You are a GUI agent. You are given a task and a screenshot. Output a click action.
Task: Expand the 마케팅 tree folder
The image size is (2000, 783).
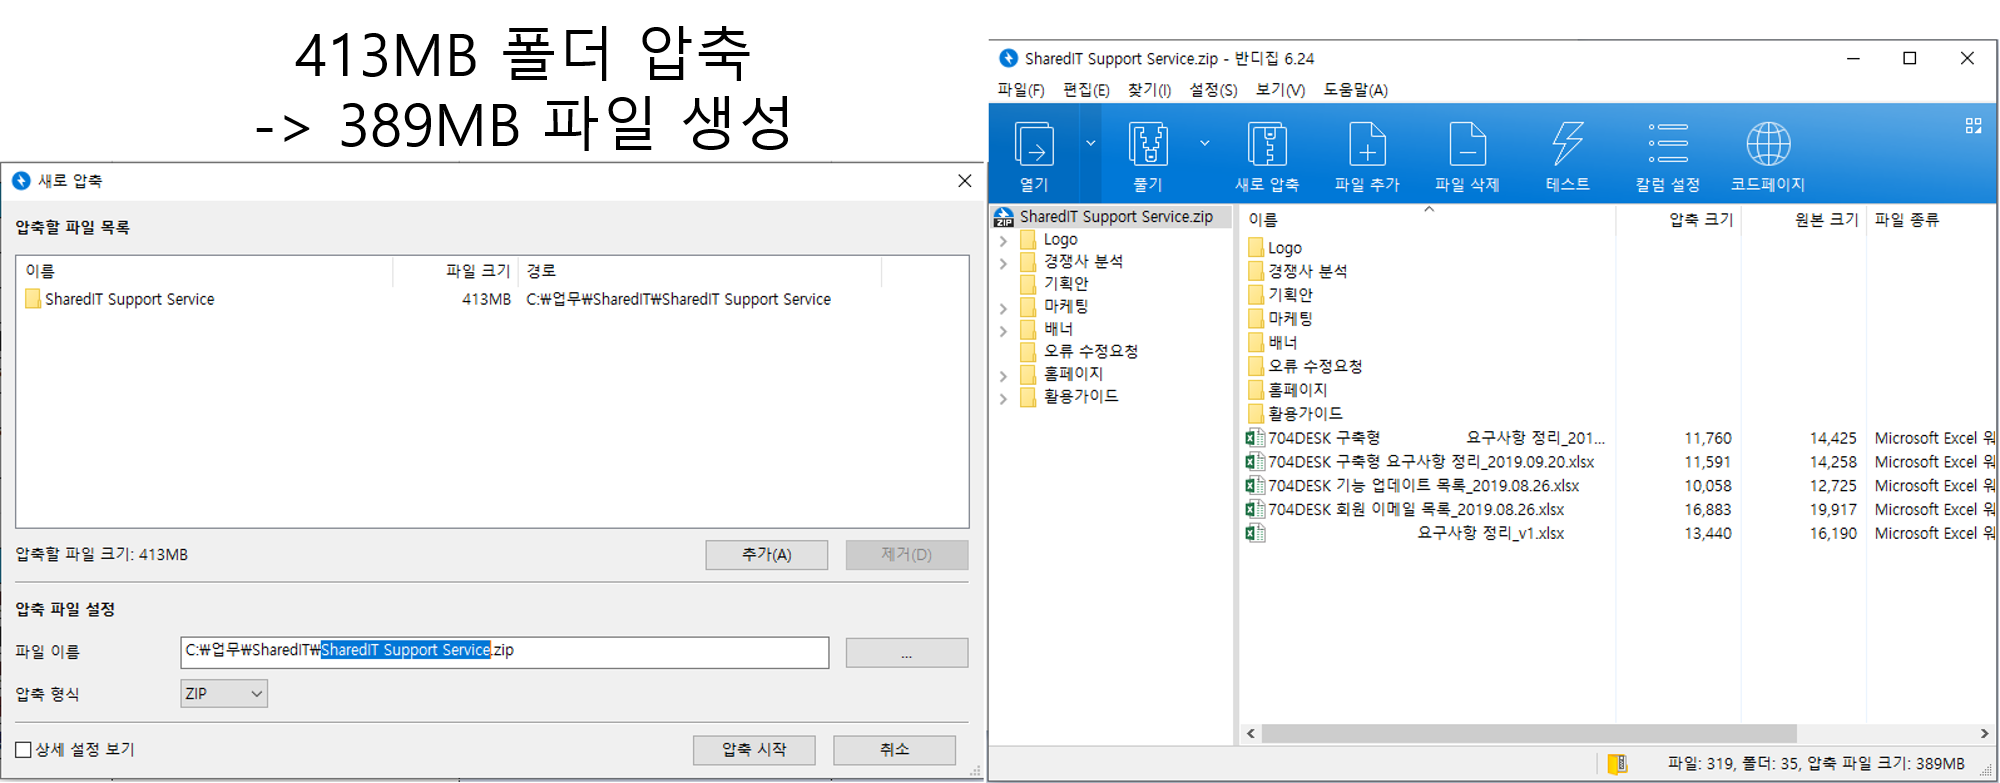pyautogui.click(x=1003, y=307)
